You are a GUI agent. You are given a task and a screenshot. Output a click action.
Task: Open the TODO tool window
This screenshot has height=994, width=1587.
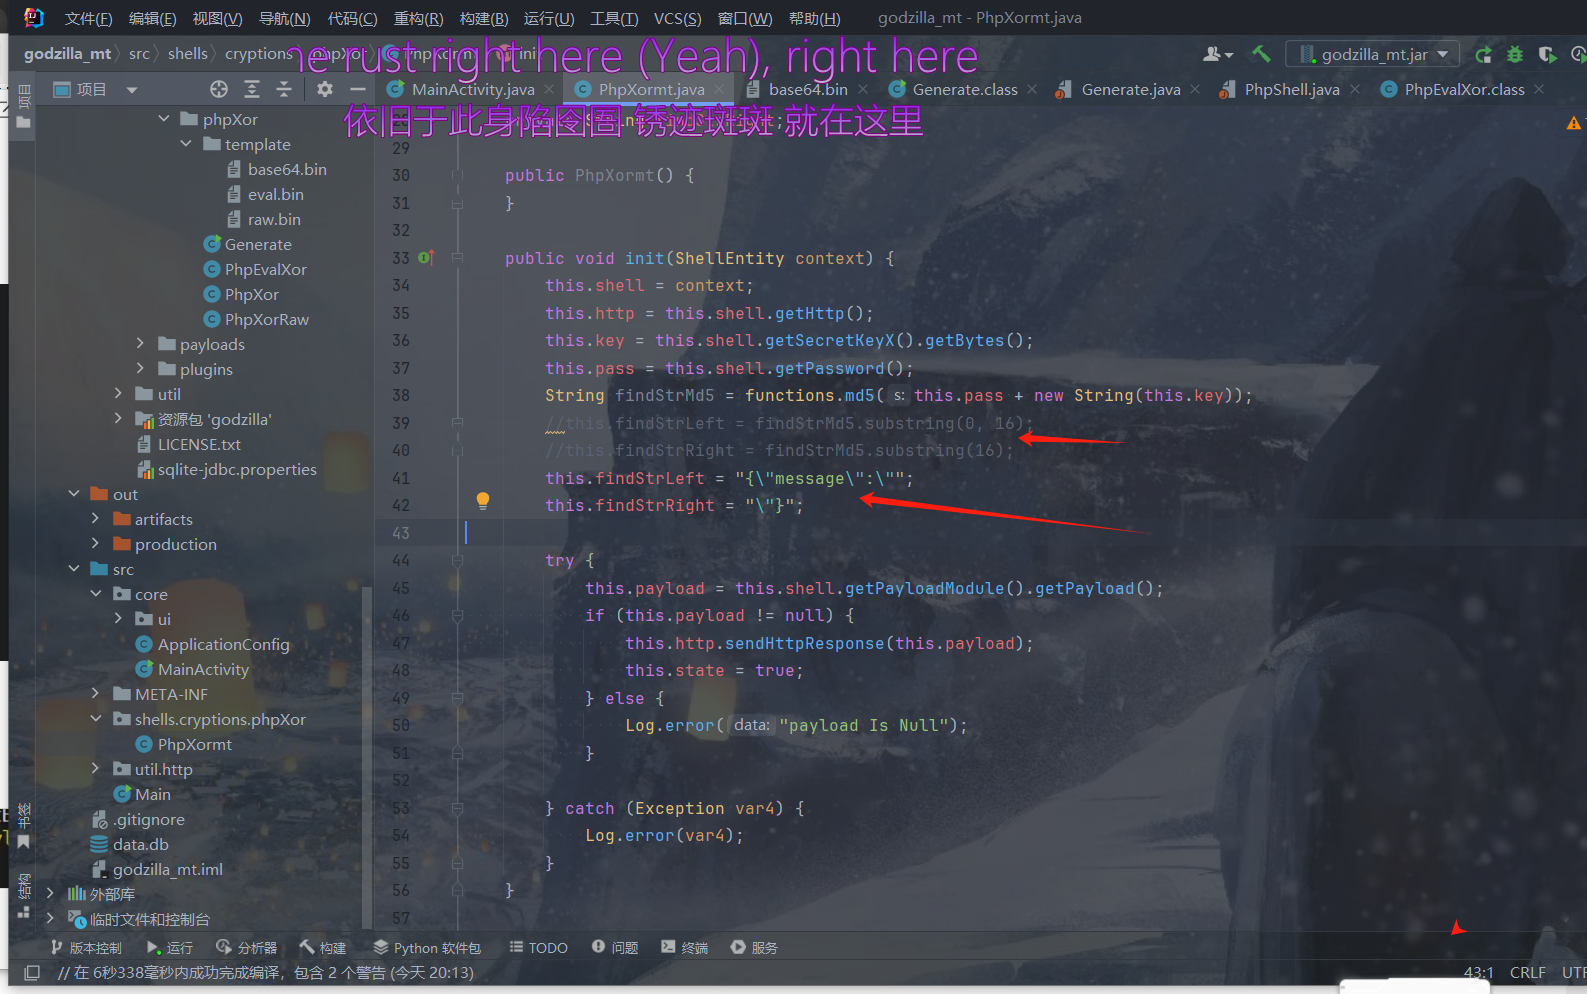538,947
